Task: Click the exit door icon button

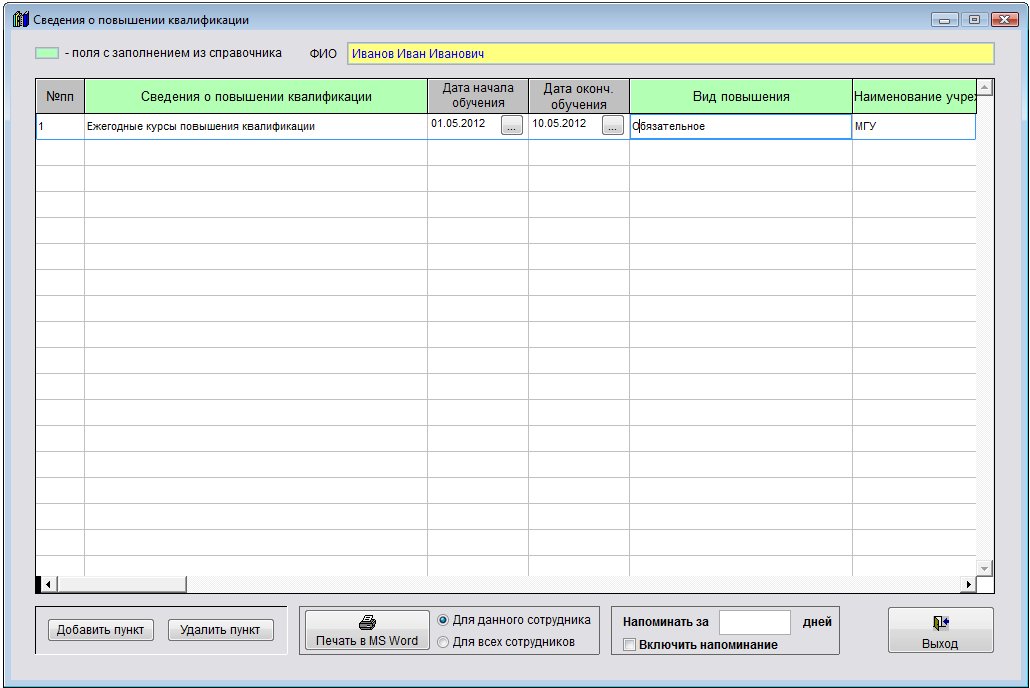Action: click(940, 622)
